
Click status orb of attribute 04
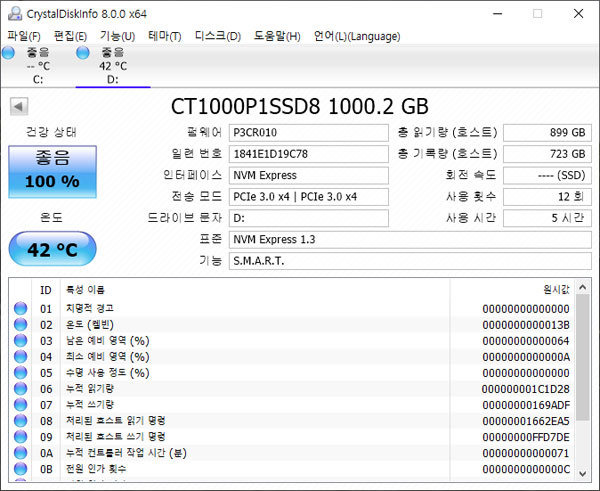(x=21, y=357)
